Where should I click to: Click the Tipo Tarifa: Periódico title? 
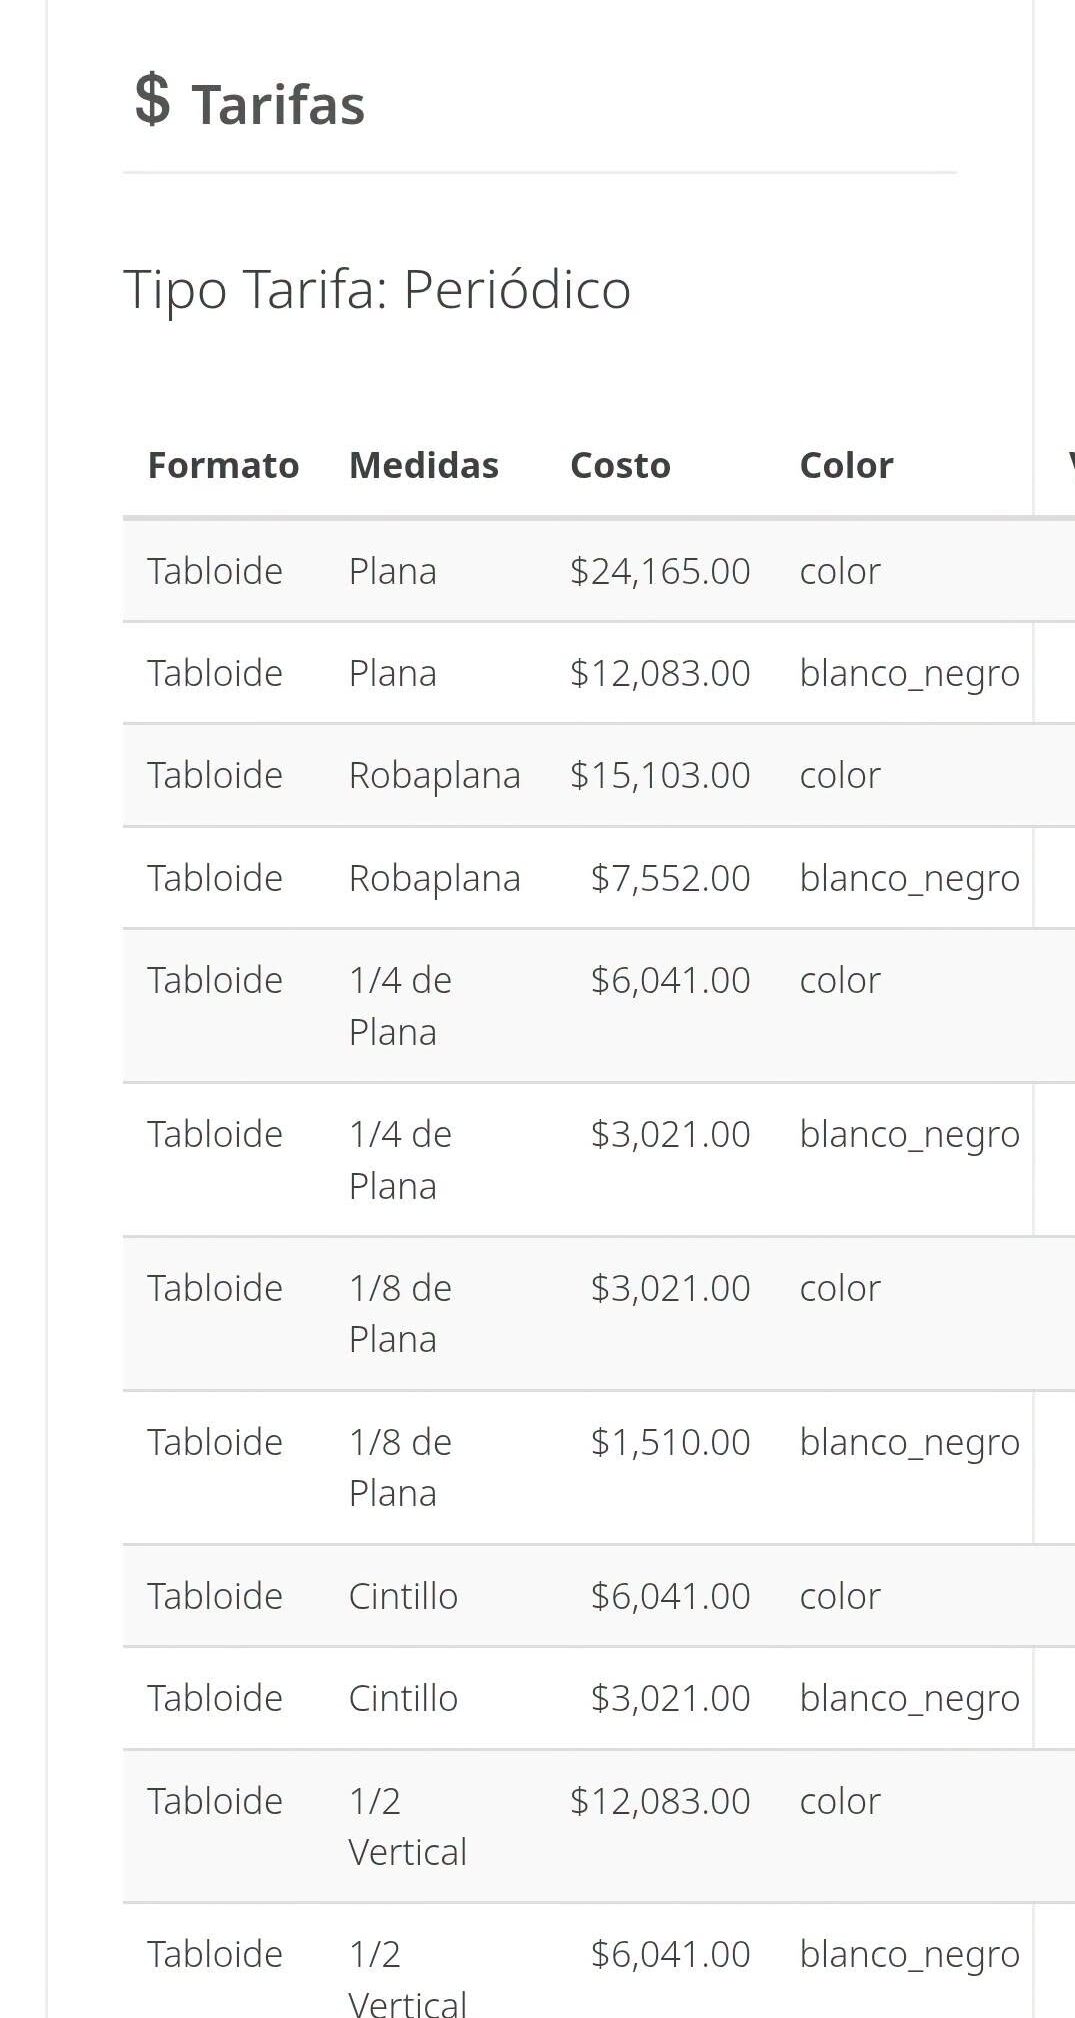coord(377,290)
